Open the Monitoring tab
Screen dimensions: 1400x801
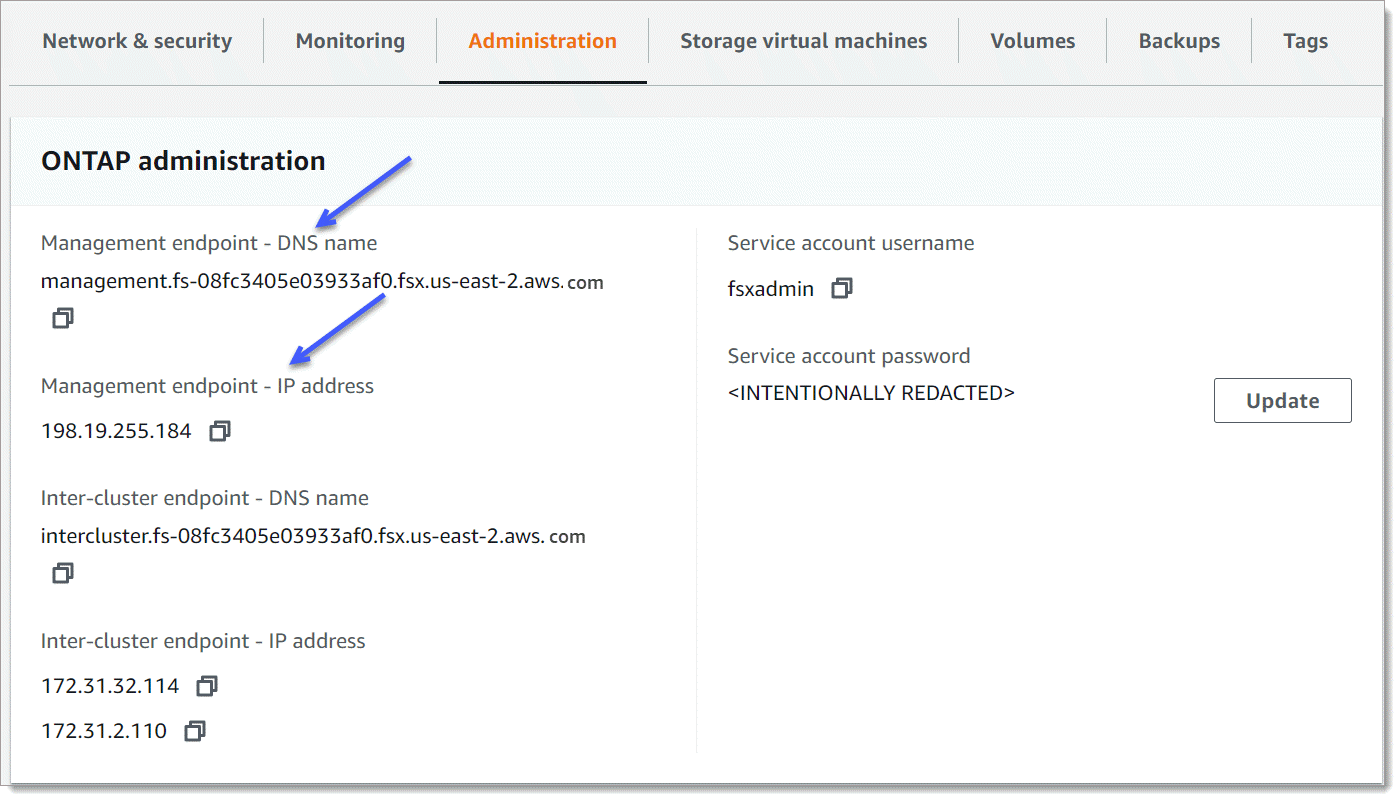coord(350,41)
